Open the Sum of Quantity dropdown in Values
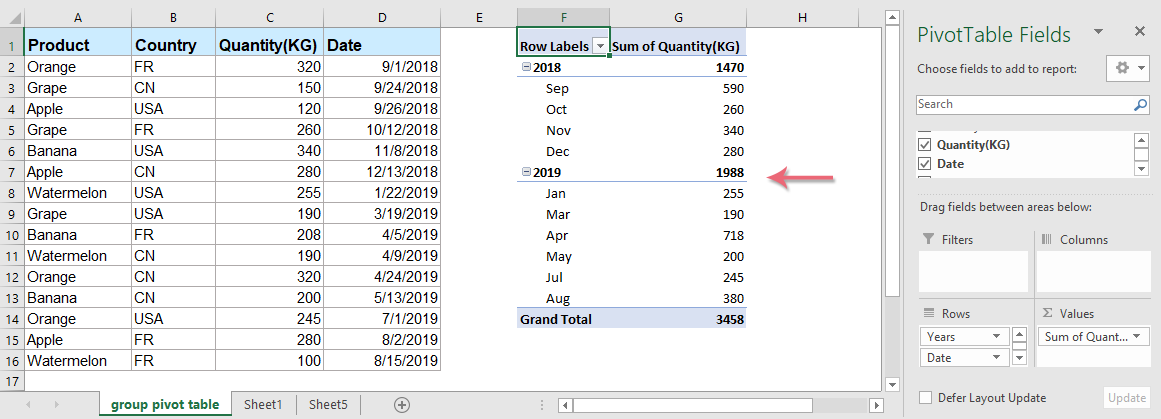The image size is (1161, 419). coord(1139,337)
